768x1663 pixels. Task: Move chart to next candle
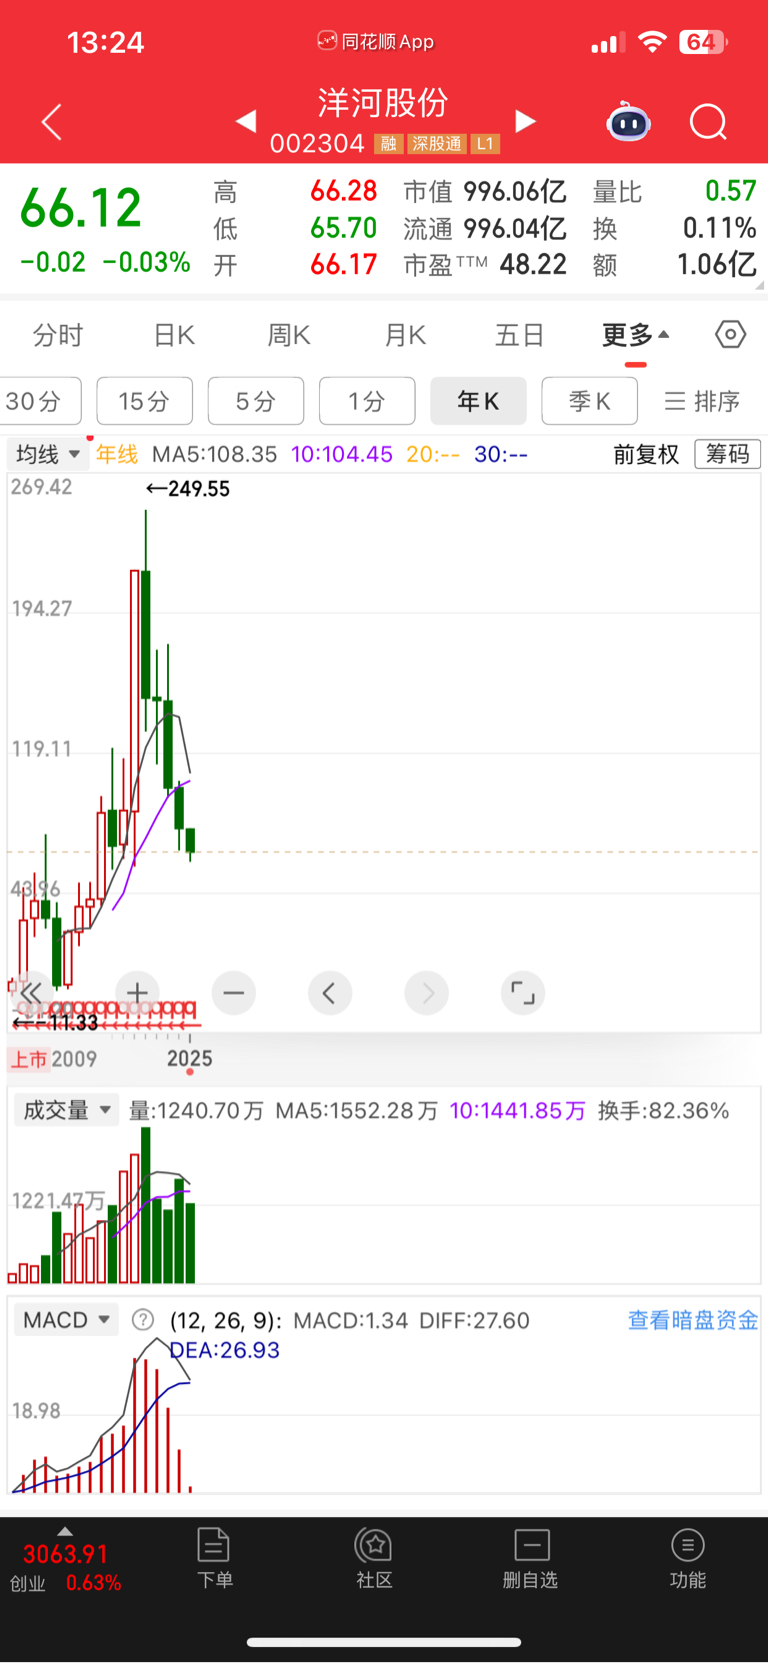pos(427,993)
